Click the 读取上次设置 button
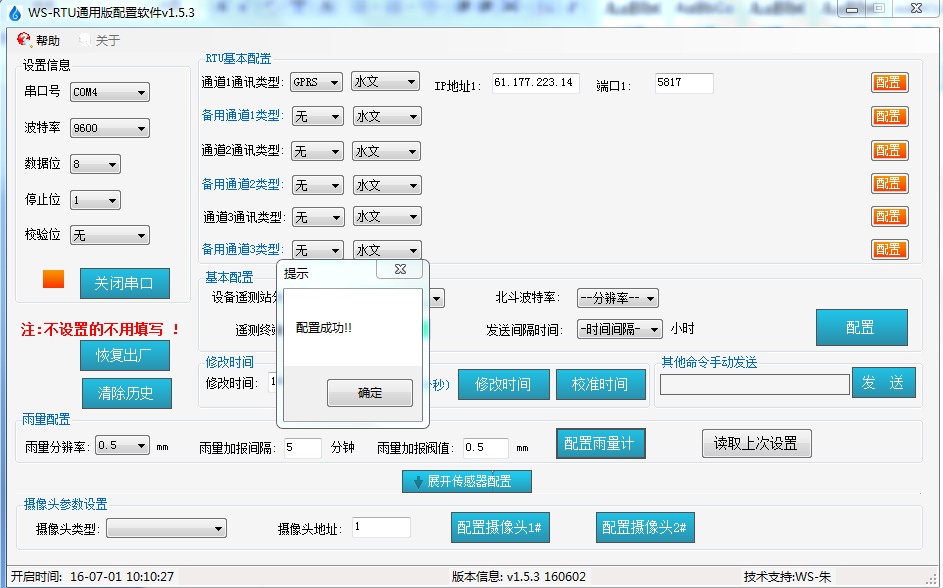The width and height of the screenshot is (943, 588). coord(757,444)
